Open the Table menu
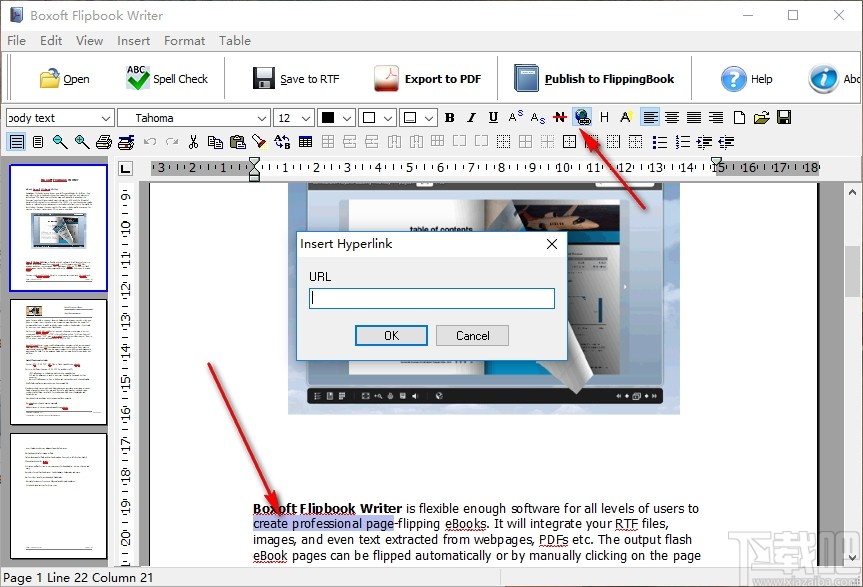 pos(235,41)
